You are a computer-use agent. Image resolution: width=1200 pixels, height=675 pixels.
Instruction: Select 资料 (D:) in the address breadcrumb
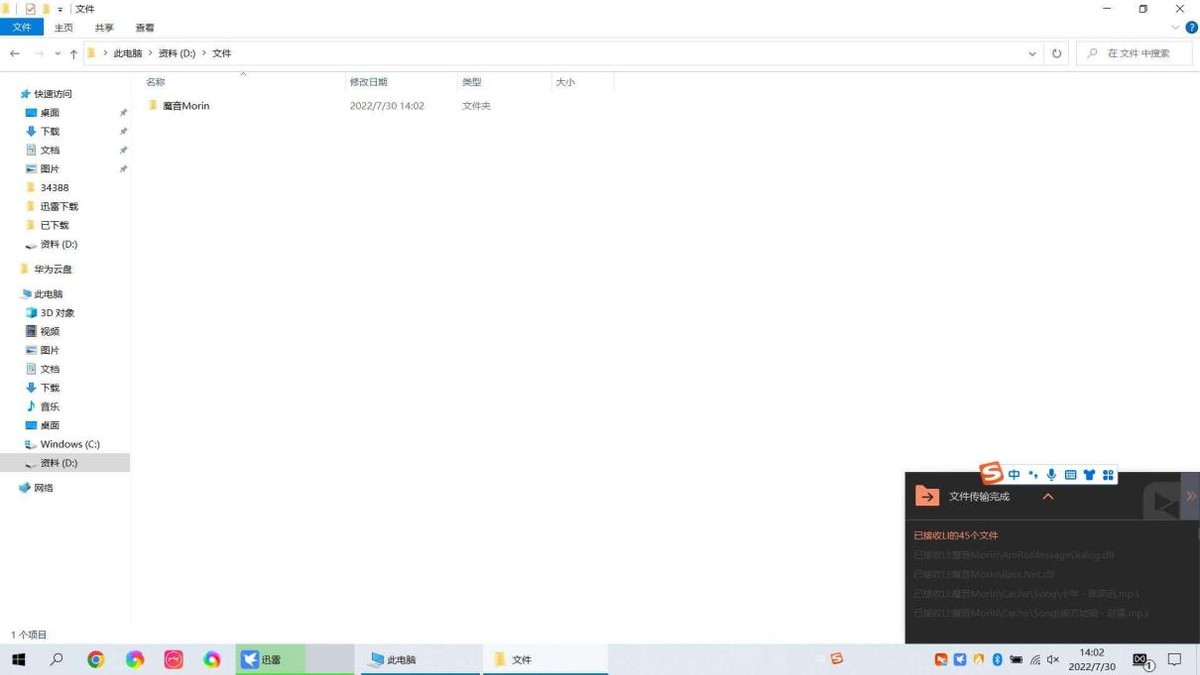pyautogui.click(x=177, y=53)
